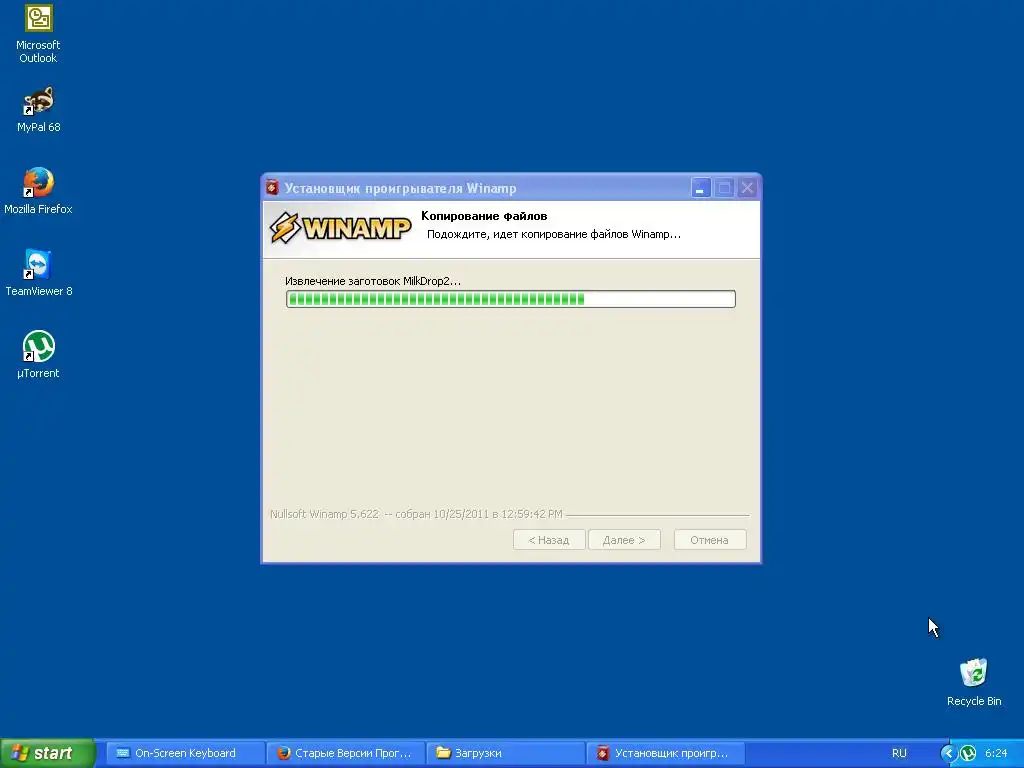Click the 'Подождите, идет копирование файлов Winamp…' text

(554, 234)
